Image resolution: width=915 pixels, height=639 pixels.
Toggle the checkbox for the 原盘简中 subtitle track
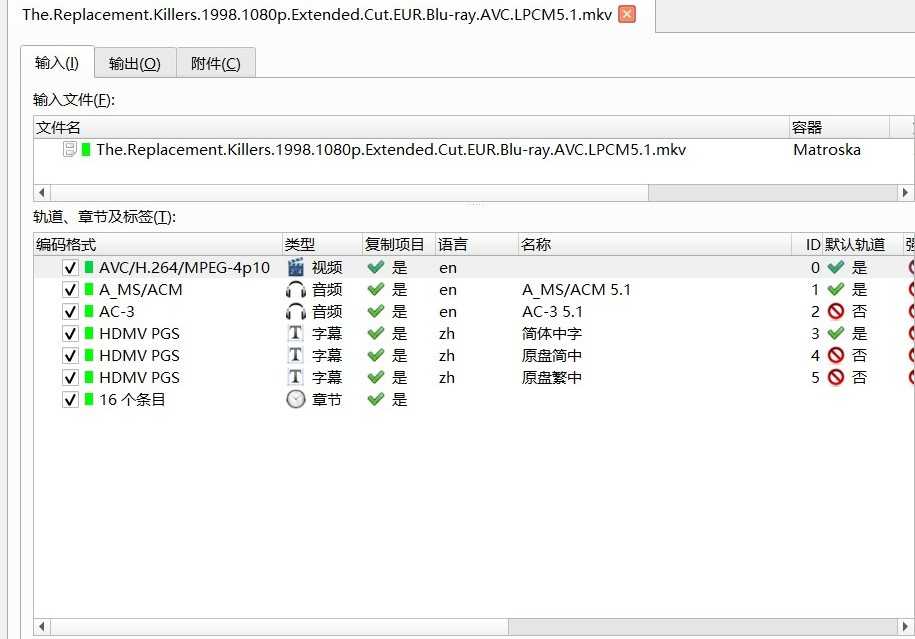click(70, 355)
